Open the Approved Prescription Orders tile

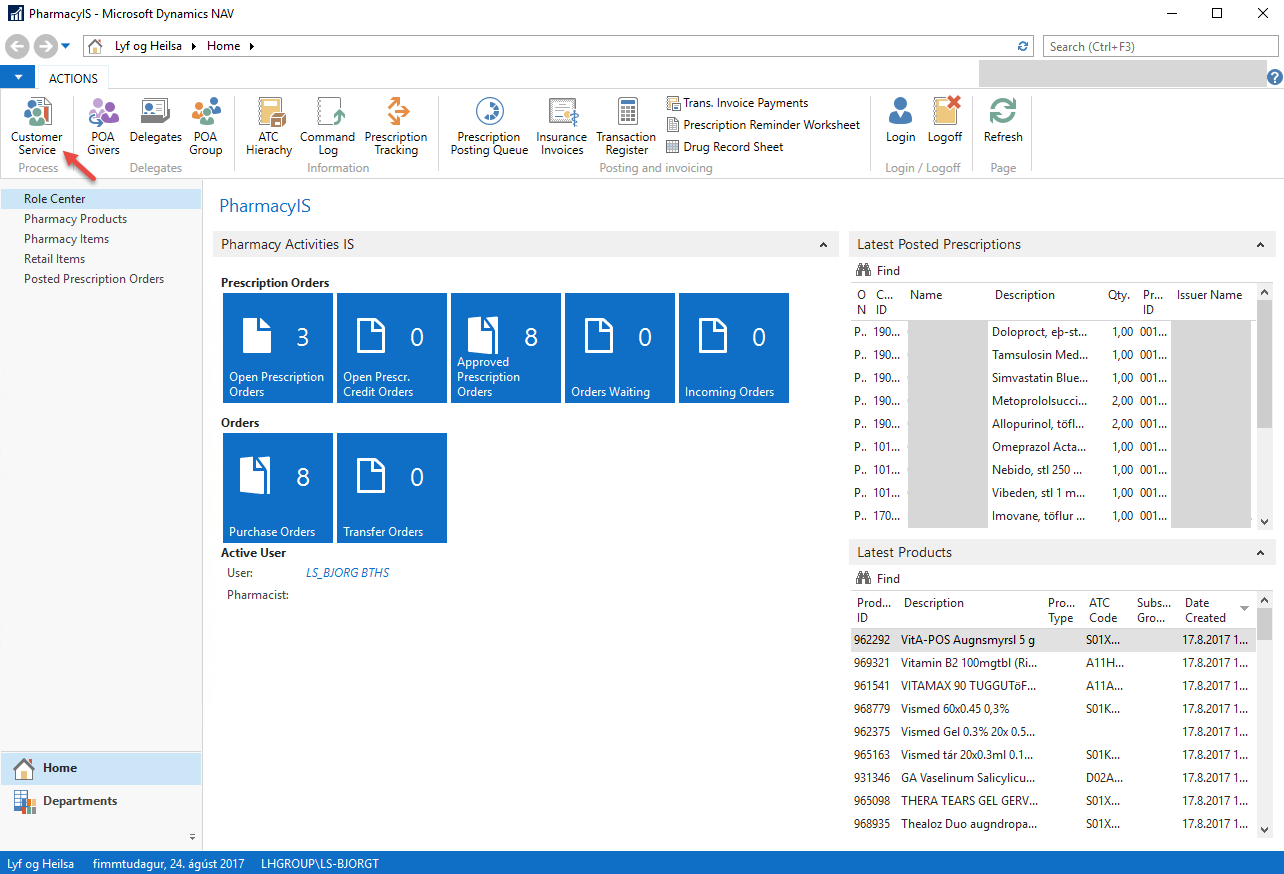[x=506, y=348]
